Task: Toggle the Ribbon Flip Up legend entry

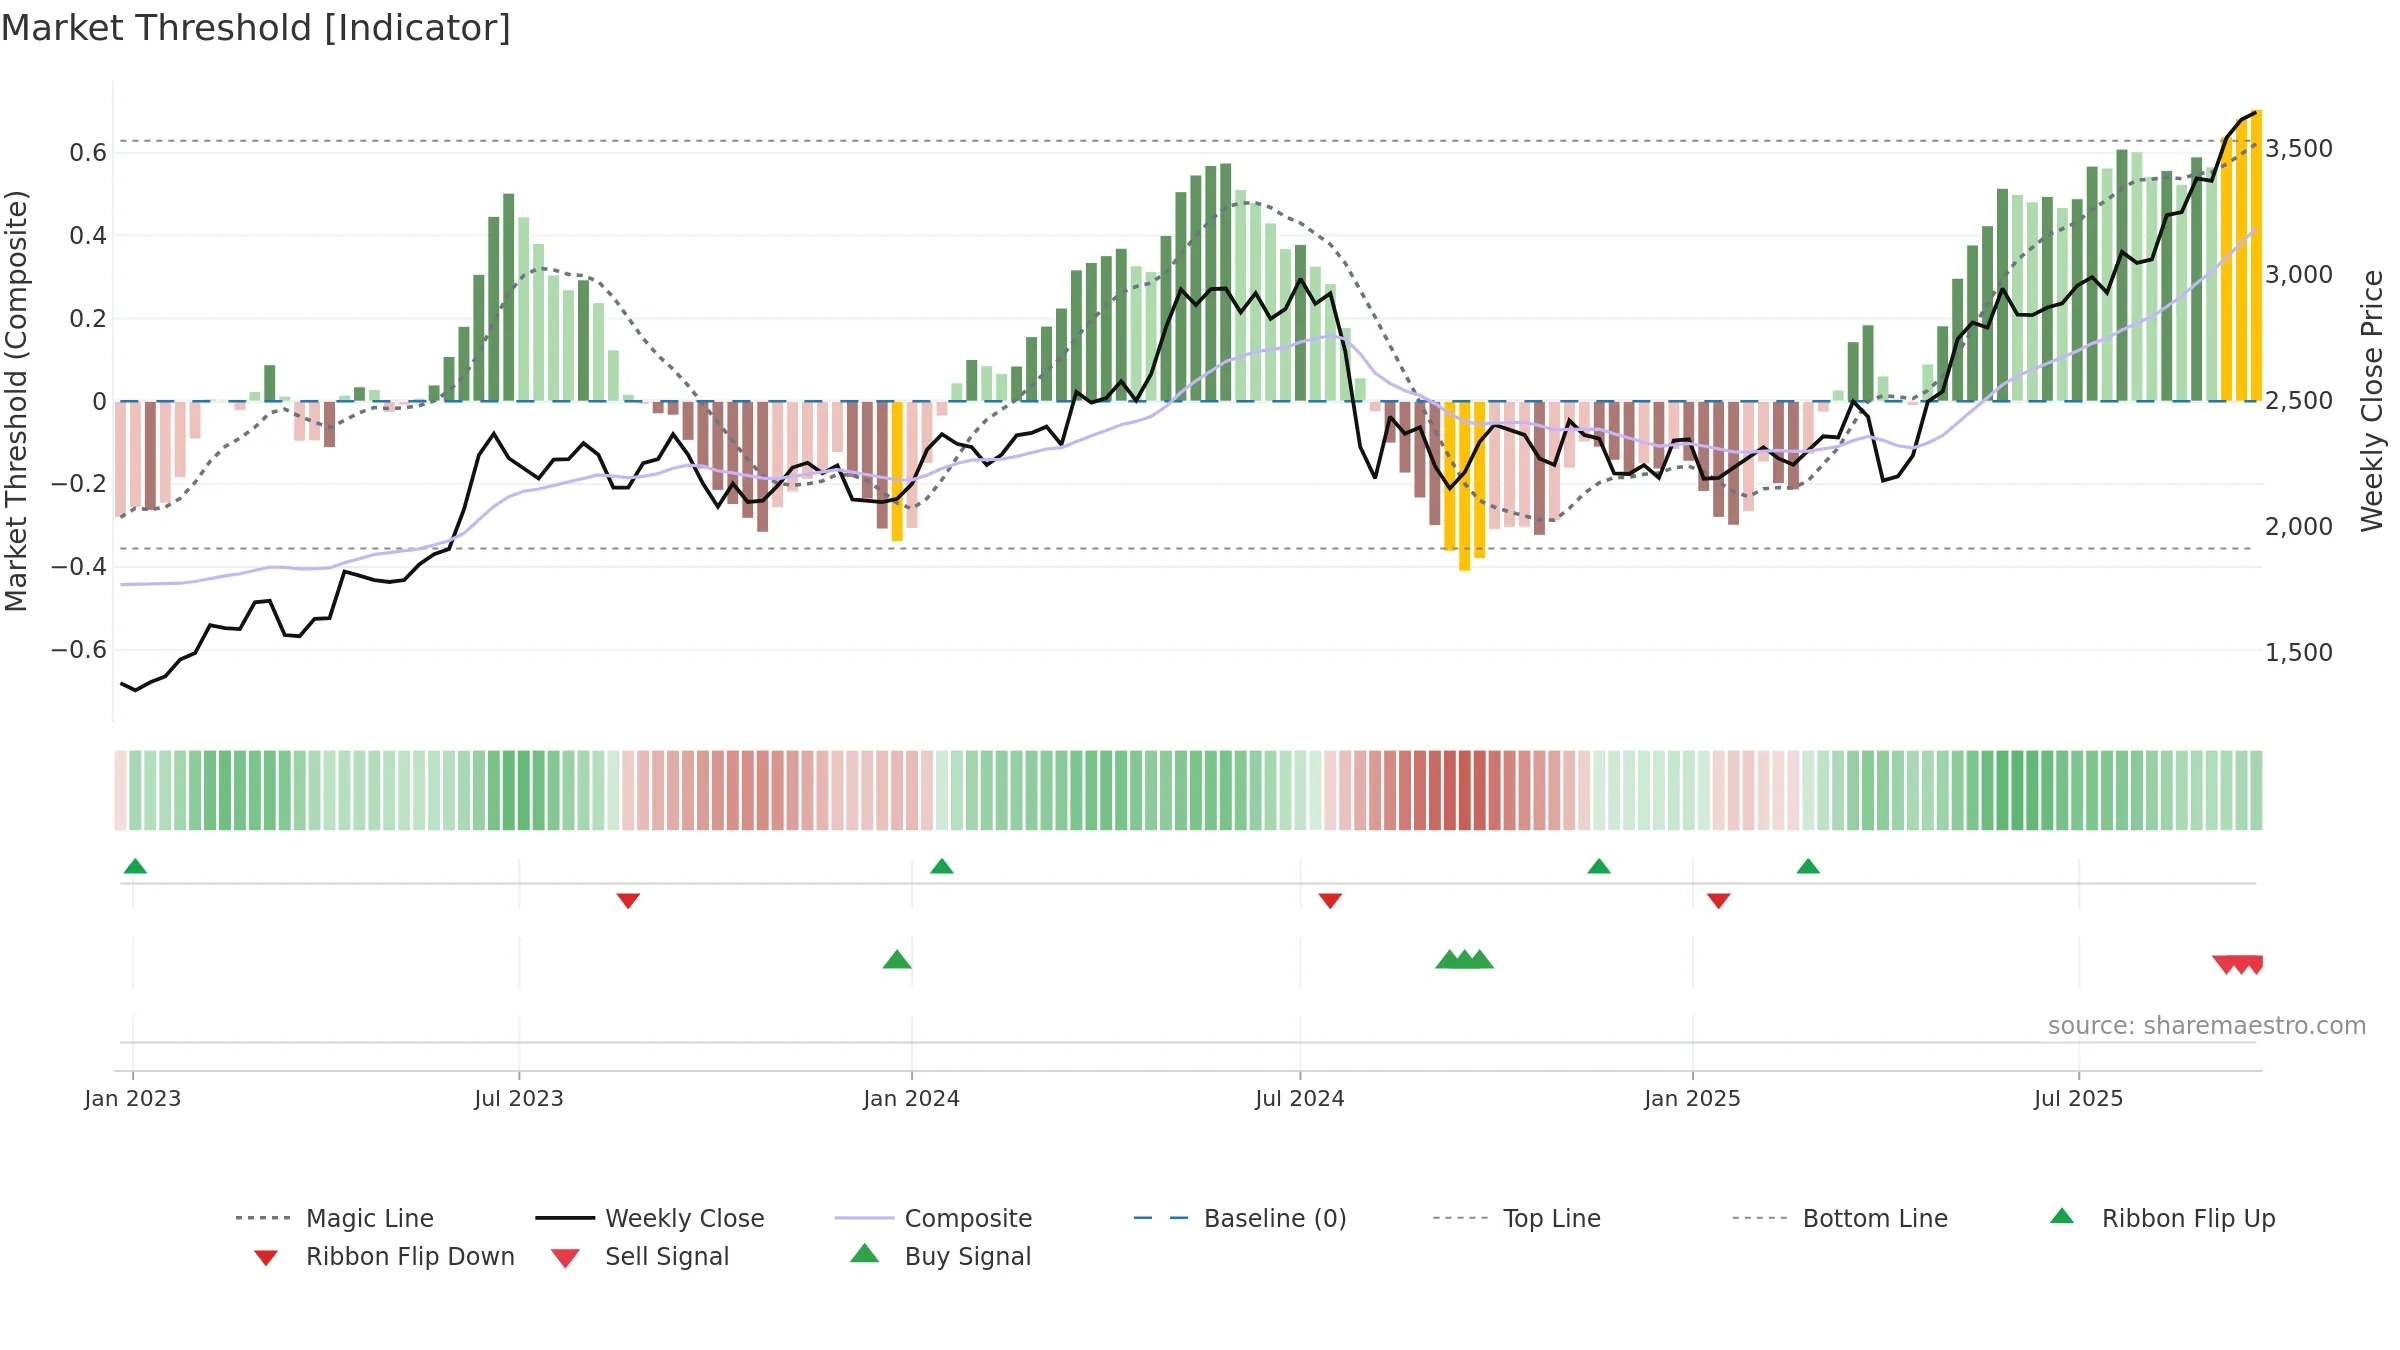Action: (x=2163, y=1218)
